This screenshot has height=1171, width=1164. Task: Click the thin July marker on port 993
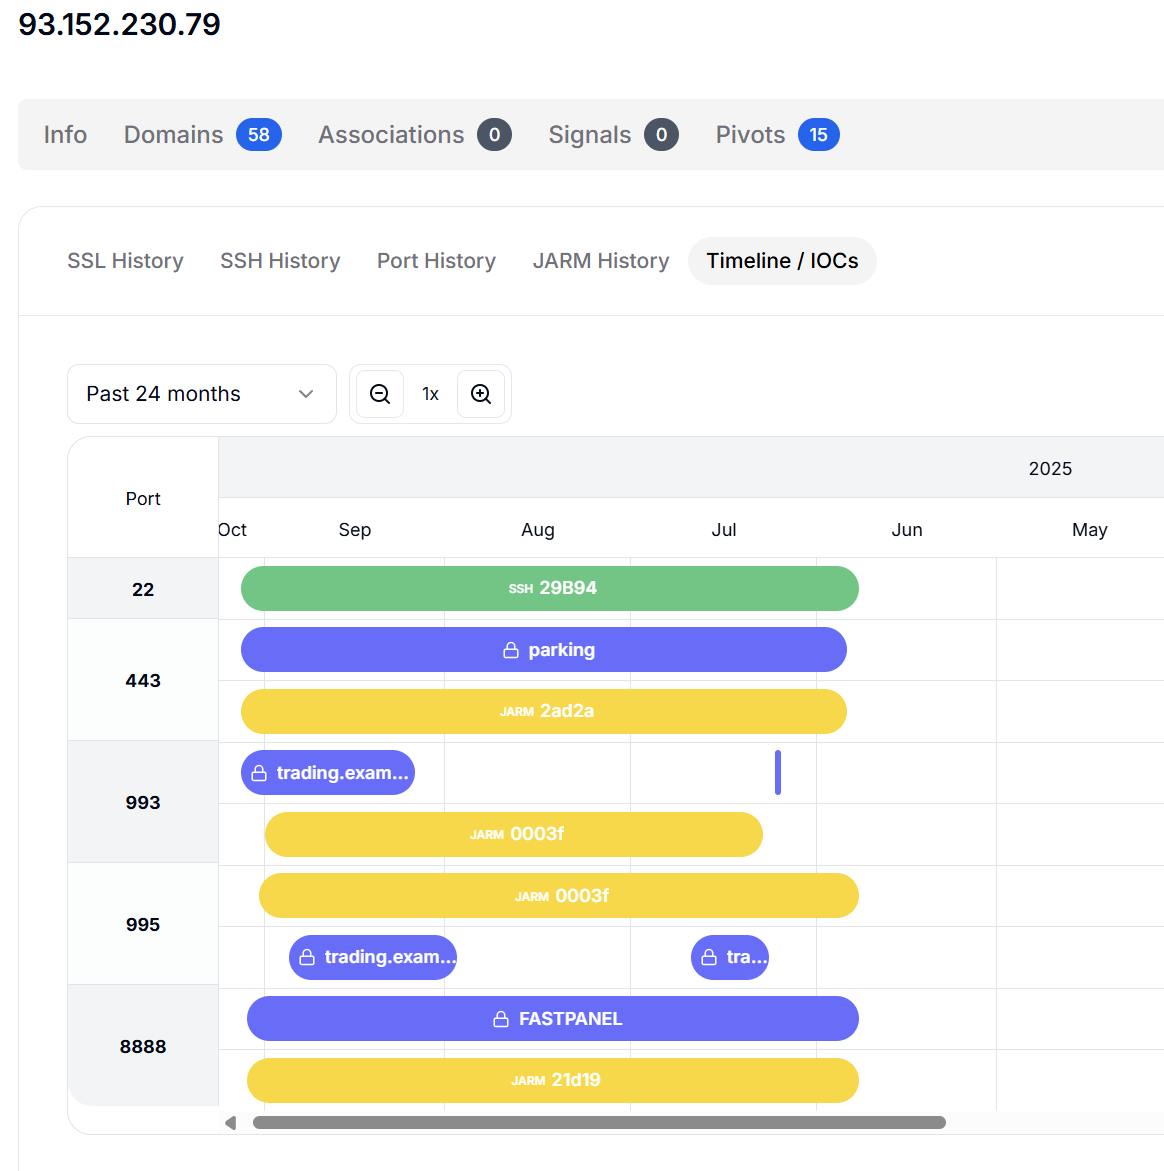point(778,773)
